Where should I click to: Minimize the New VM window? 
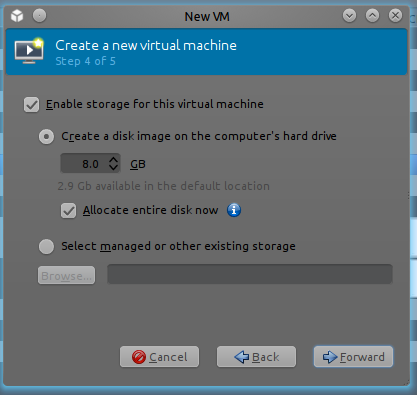point(349,16)
